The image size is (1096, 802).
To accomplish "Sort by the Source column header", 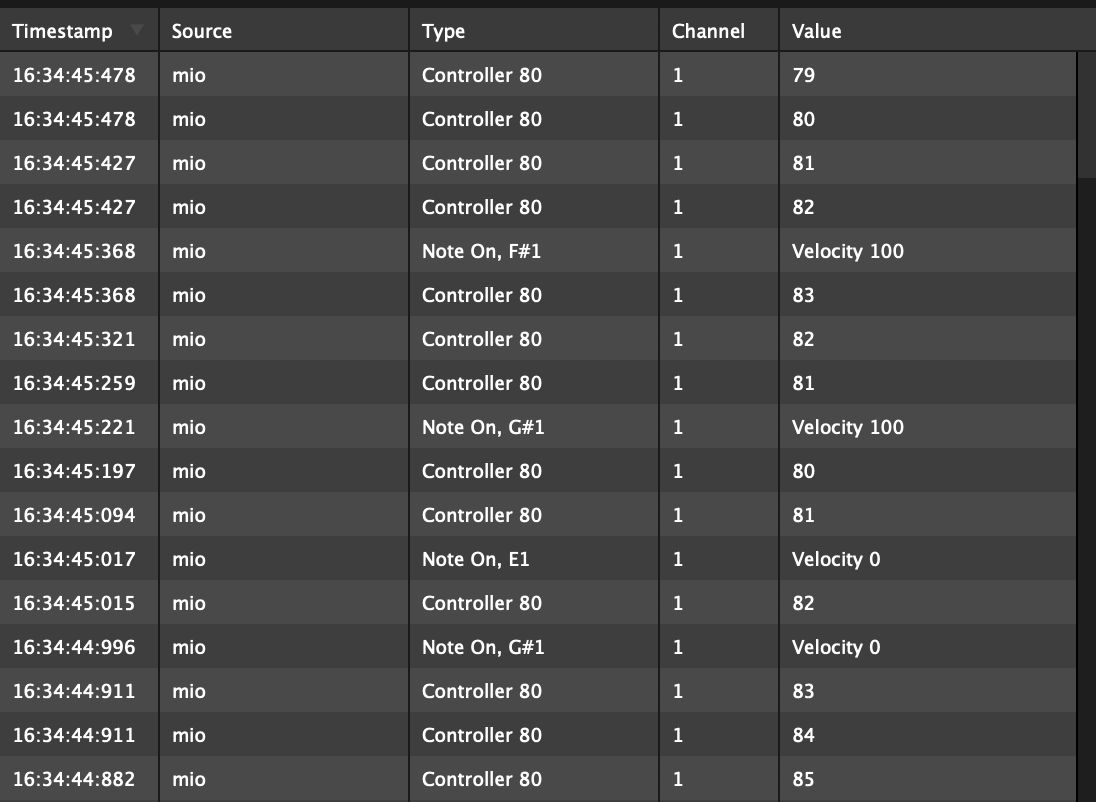I will coord(202,31).
